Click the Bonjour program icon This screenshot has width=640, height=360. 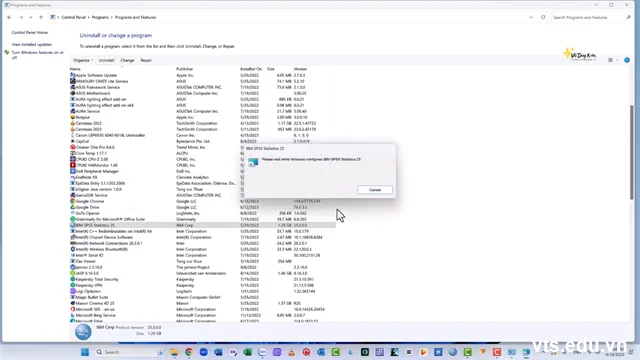pyautogui.click(x=73, y=117)
